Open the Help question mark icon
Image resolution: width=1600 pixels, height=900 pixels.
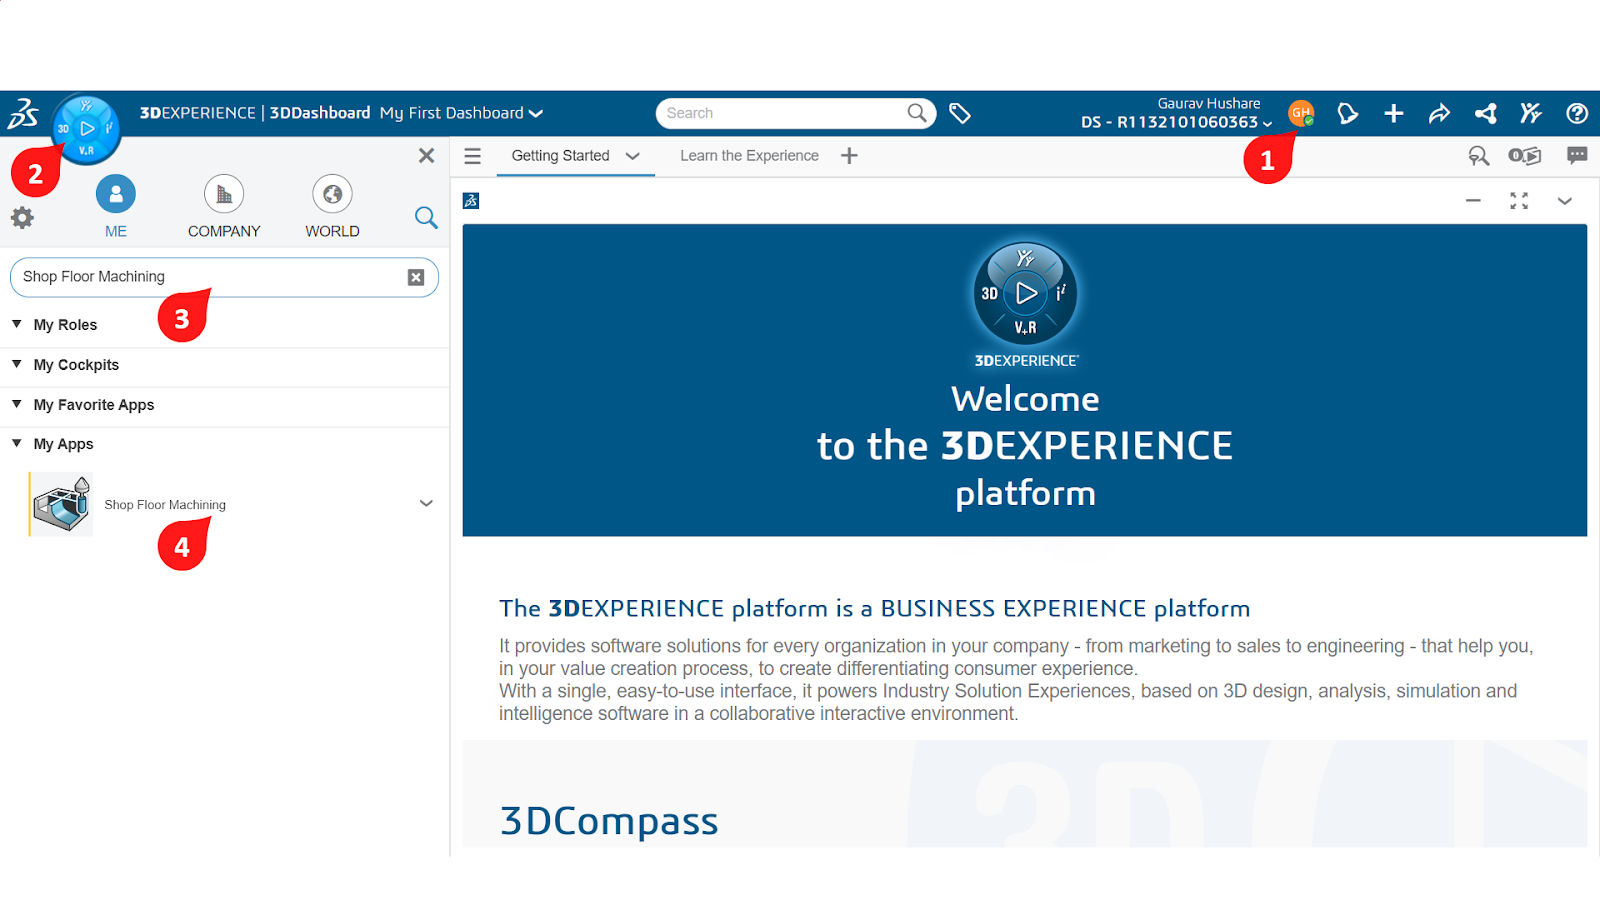click(x=1577, y=113)
